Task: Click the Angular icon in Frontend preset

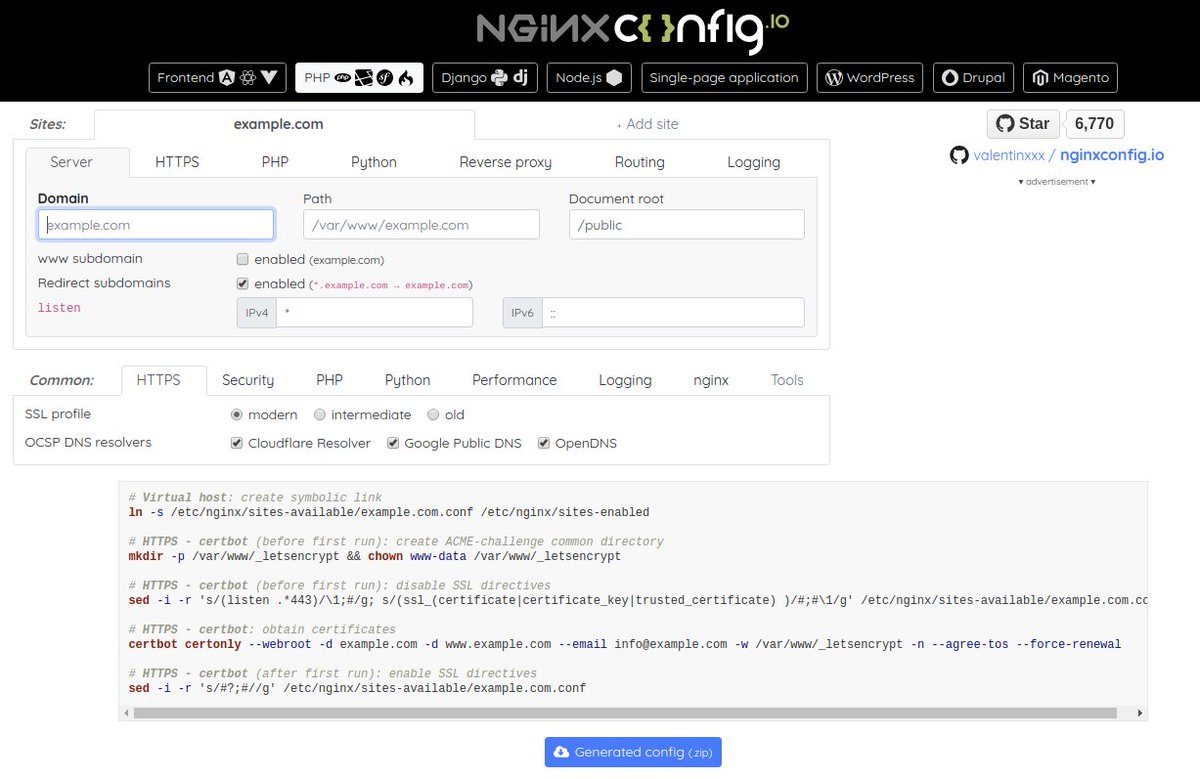Action: tap(227, 78)
